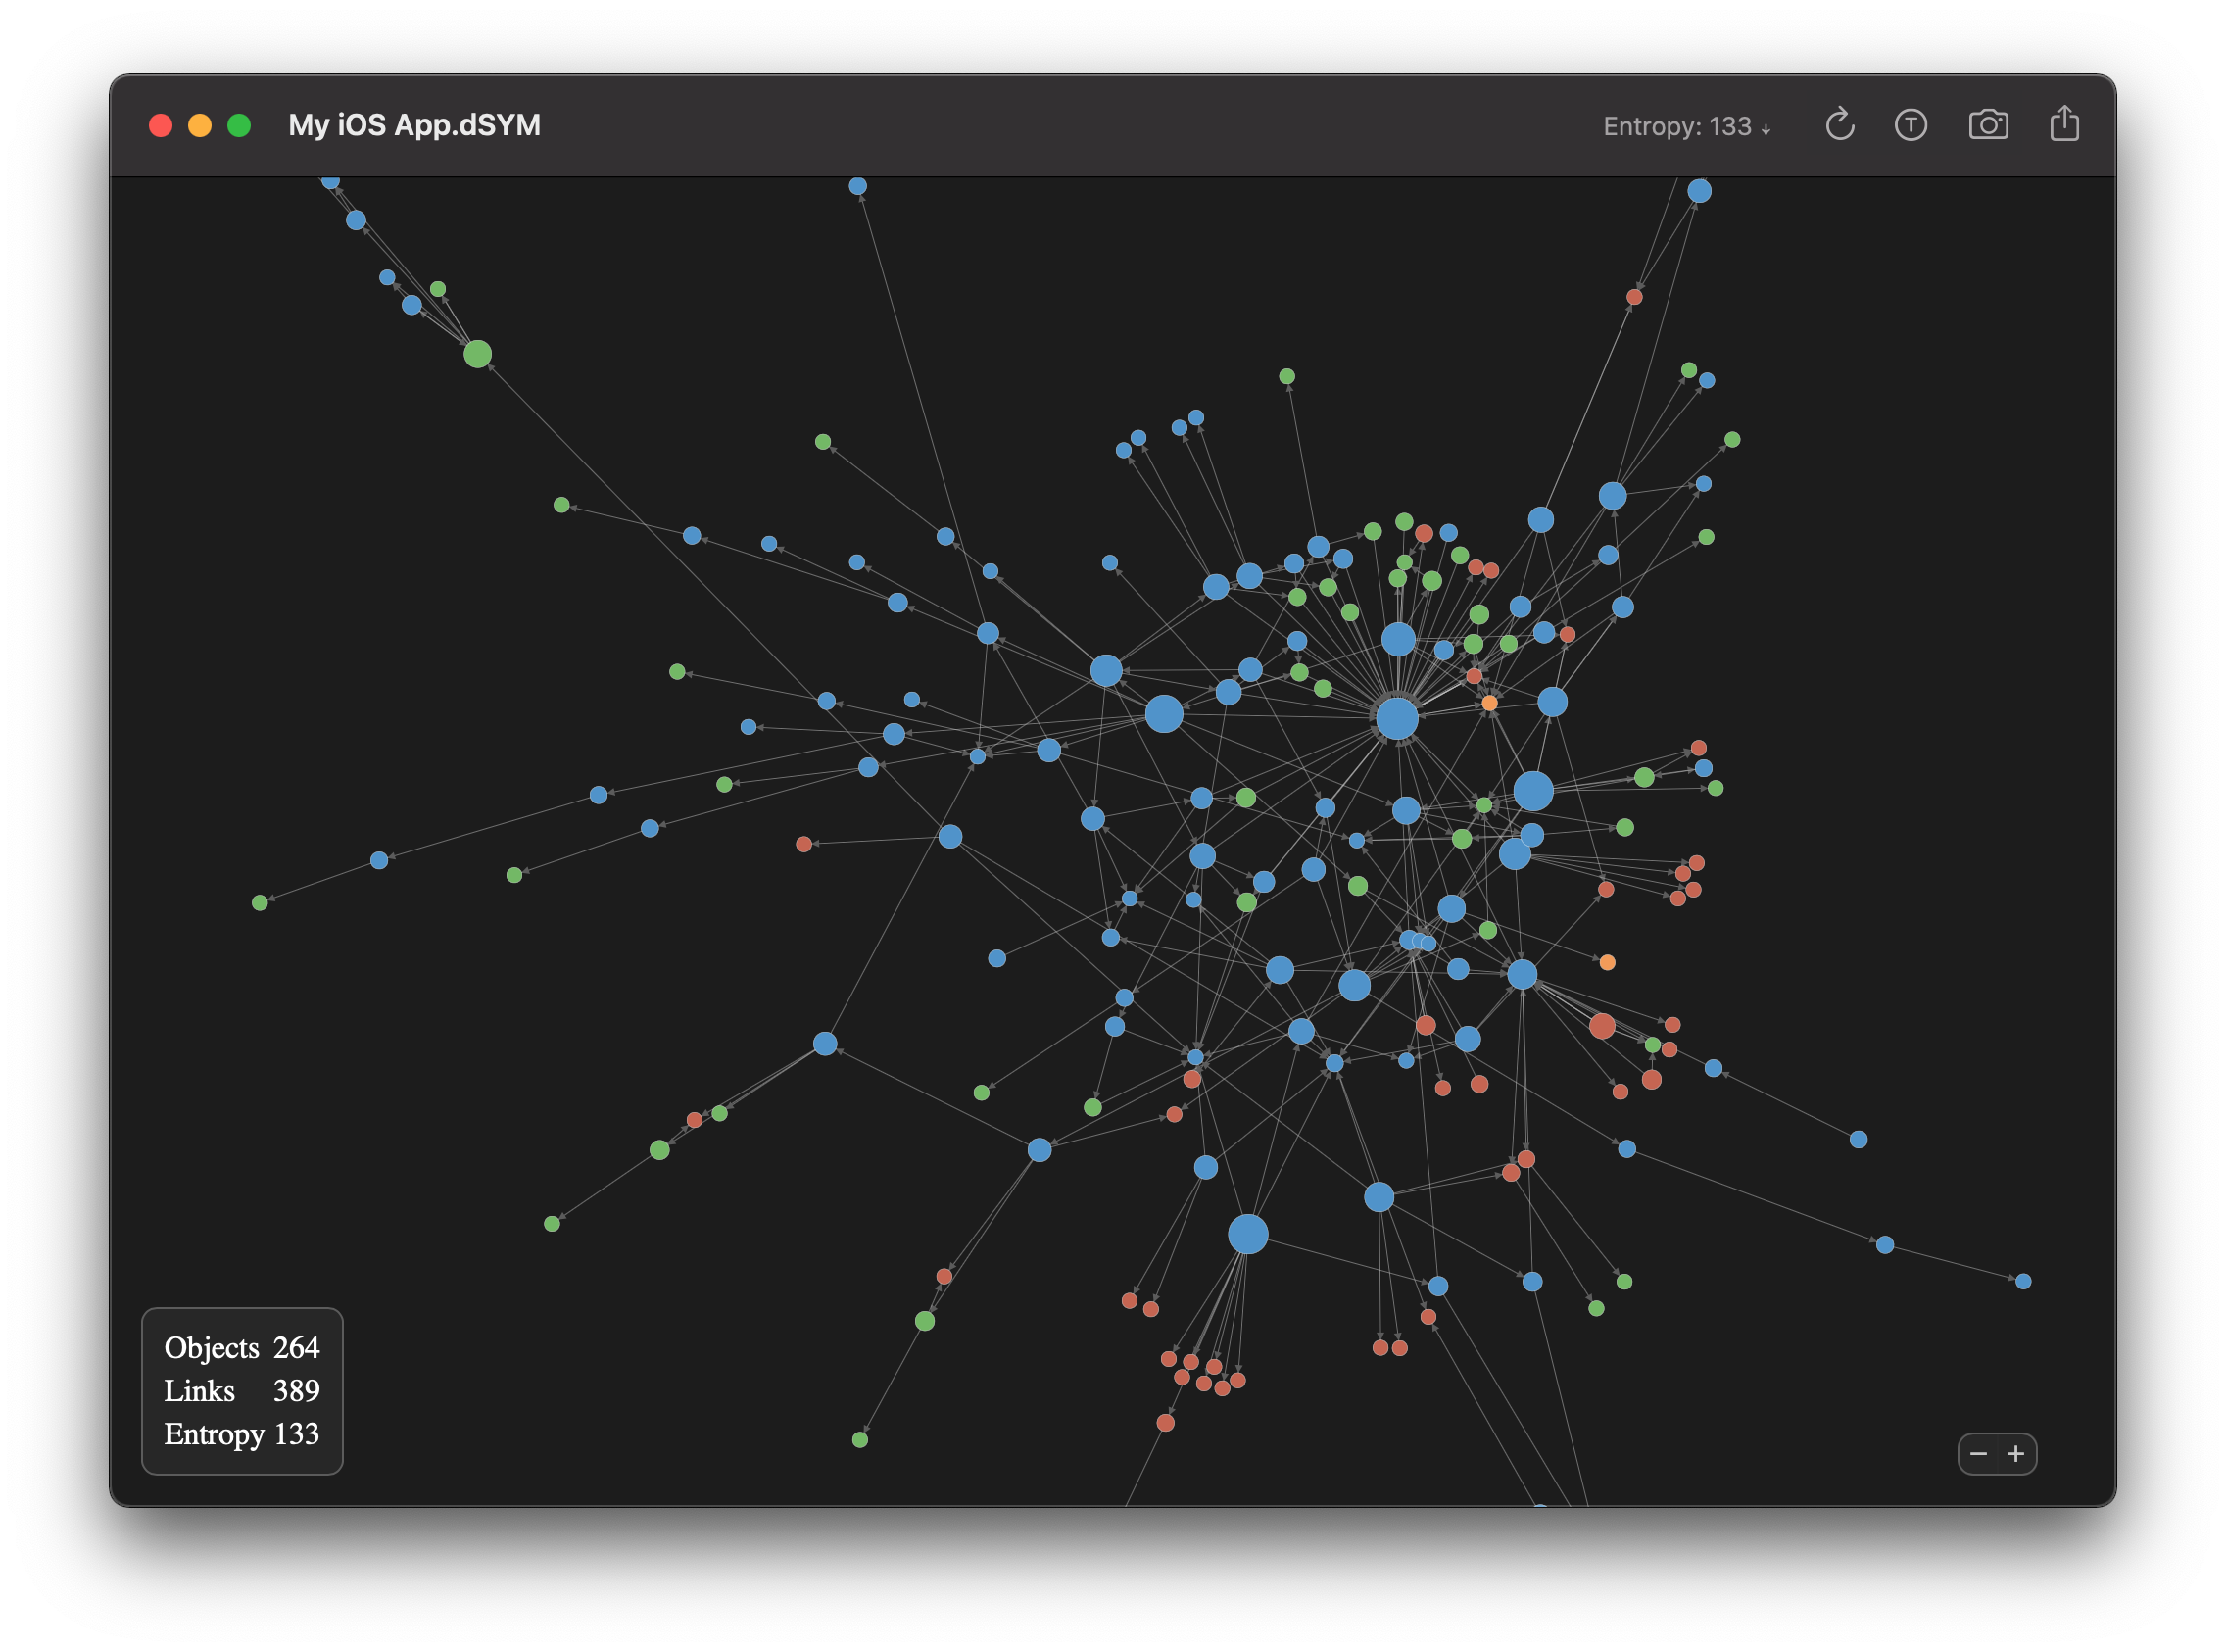Enter full screen with the green button
The image size is (2226, 1652).
tap(239, 125)
